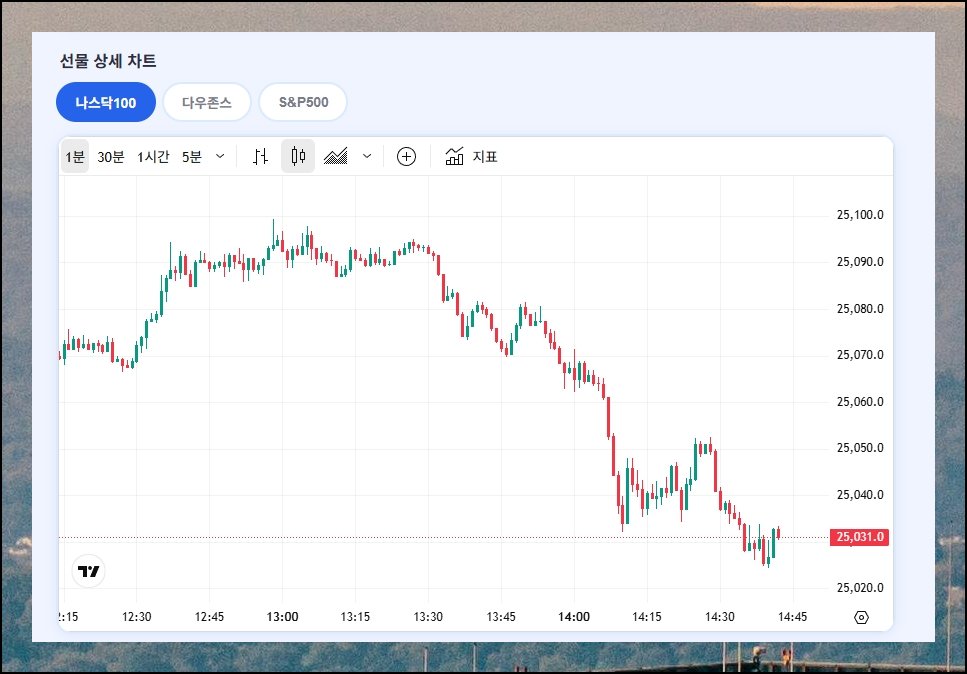This screenshot has height=674, width=967.
Task: Select the 1시간 interval
Action: pyautogui.click(x=153, y=157)
